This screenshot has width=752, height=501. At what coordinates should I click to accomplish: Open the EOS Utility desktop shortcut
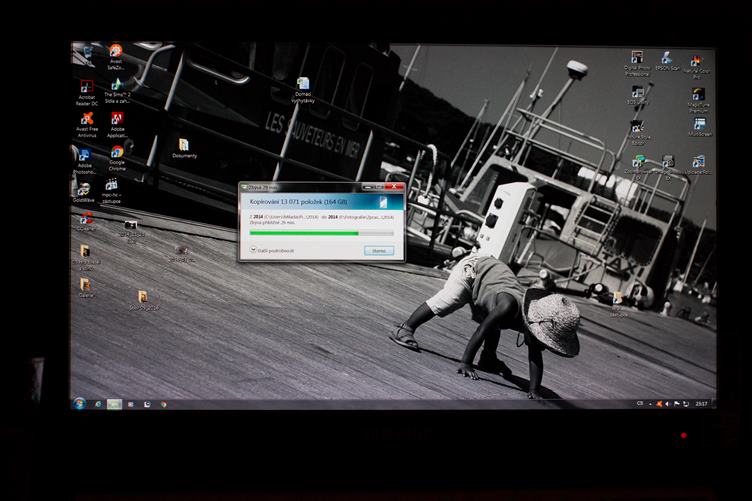pyautogui.click(x=637, y=95)
